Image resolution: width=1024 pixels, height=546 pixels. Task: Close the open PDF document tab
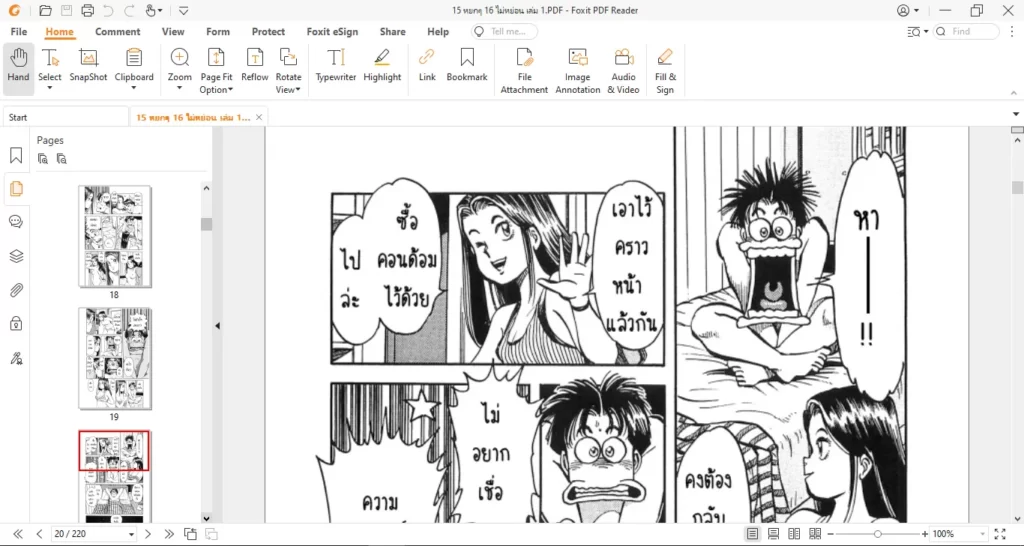tap(259, 118)
